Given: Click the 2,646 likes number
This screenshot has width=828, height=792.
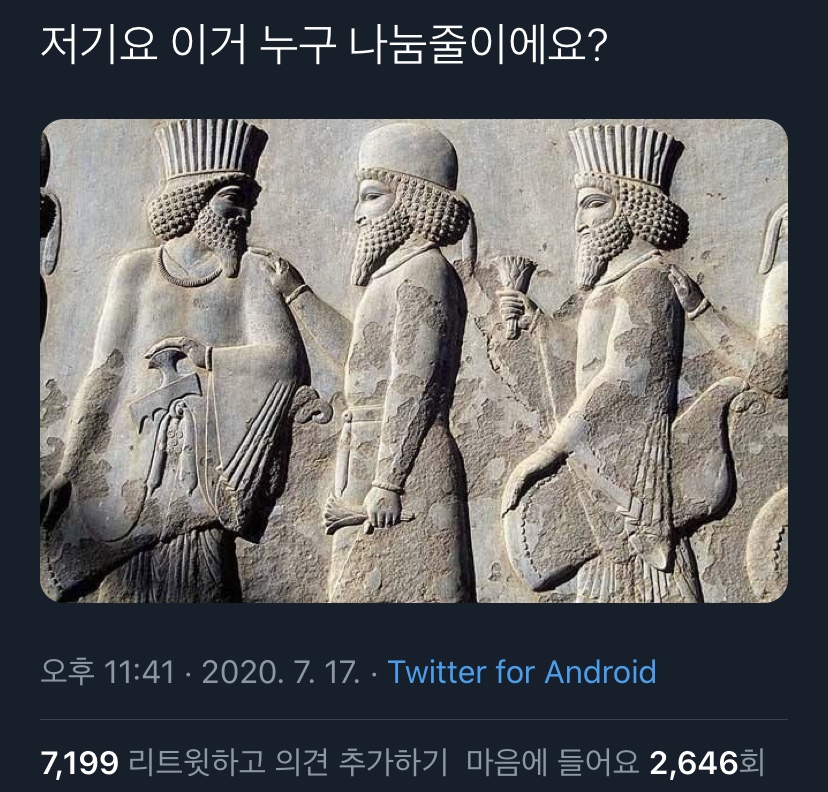Looking at the screenshot, I should pos(694,762).
